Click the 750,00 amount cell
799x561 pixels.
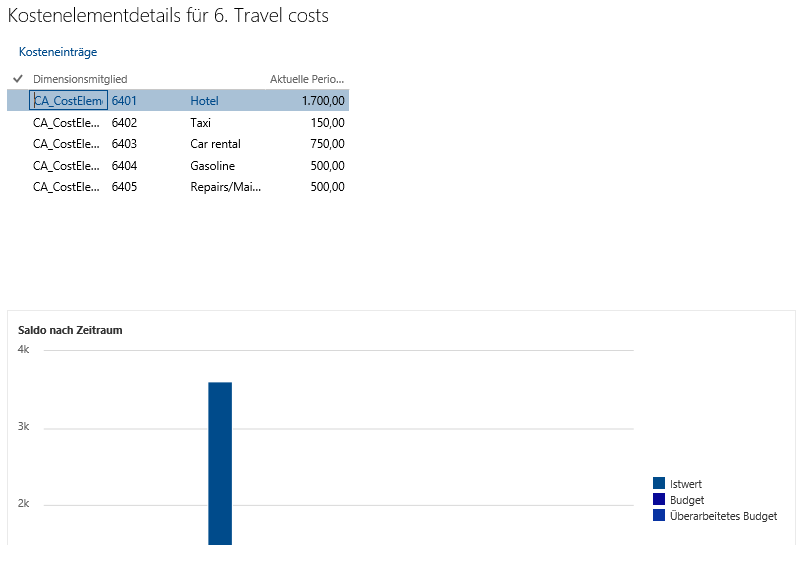[327, 144]
